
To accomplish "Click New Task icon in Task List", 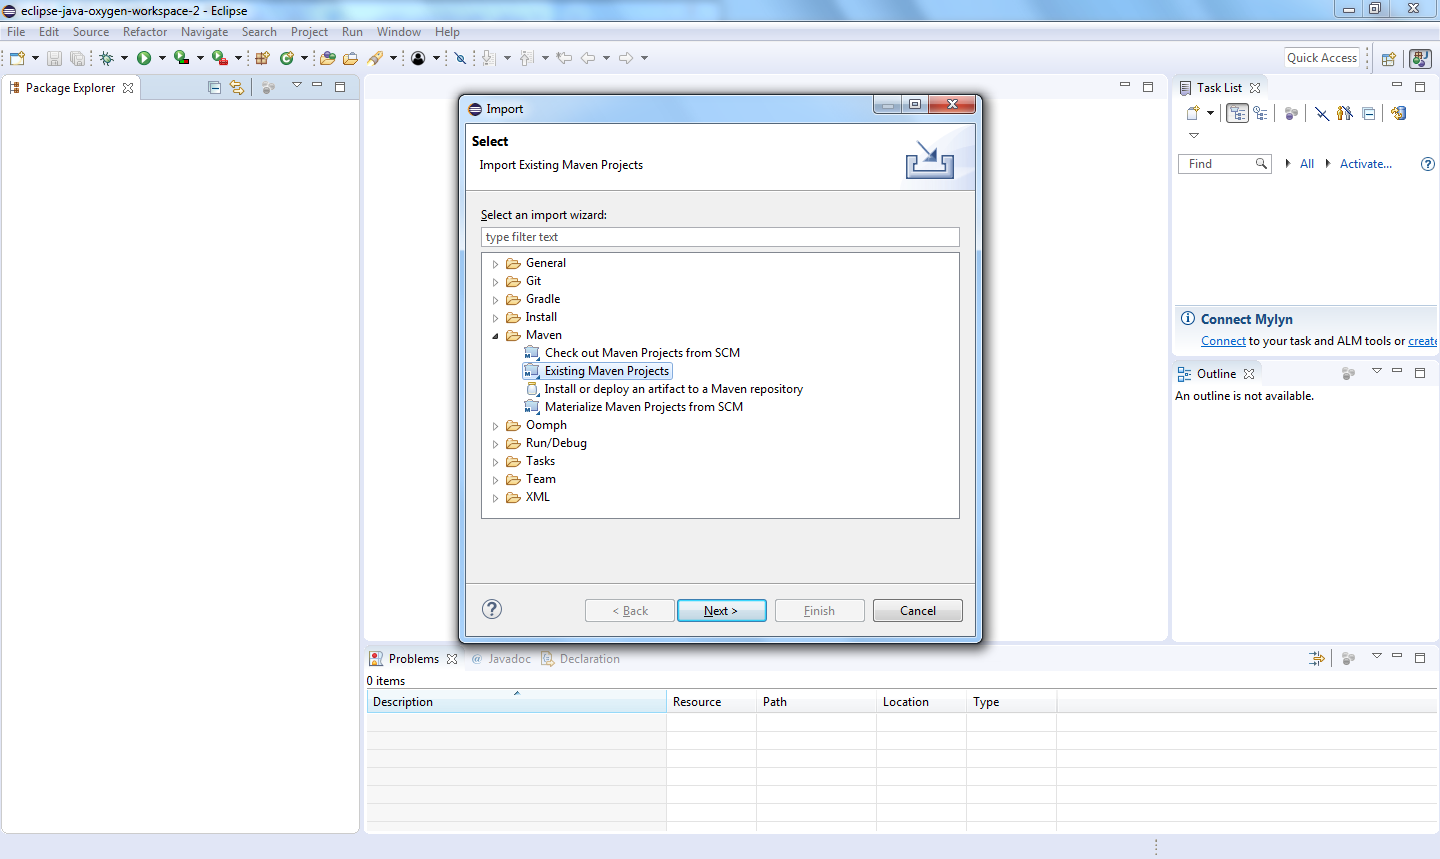I will pyautogui.click(x=1193, y=113).
